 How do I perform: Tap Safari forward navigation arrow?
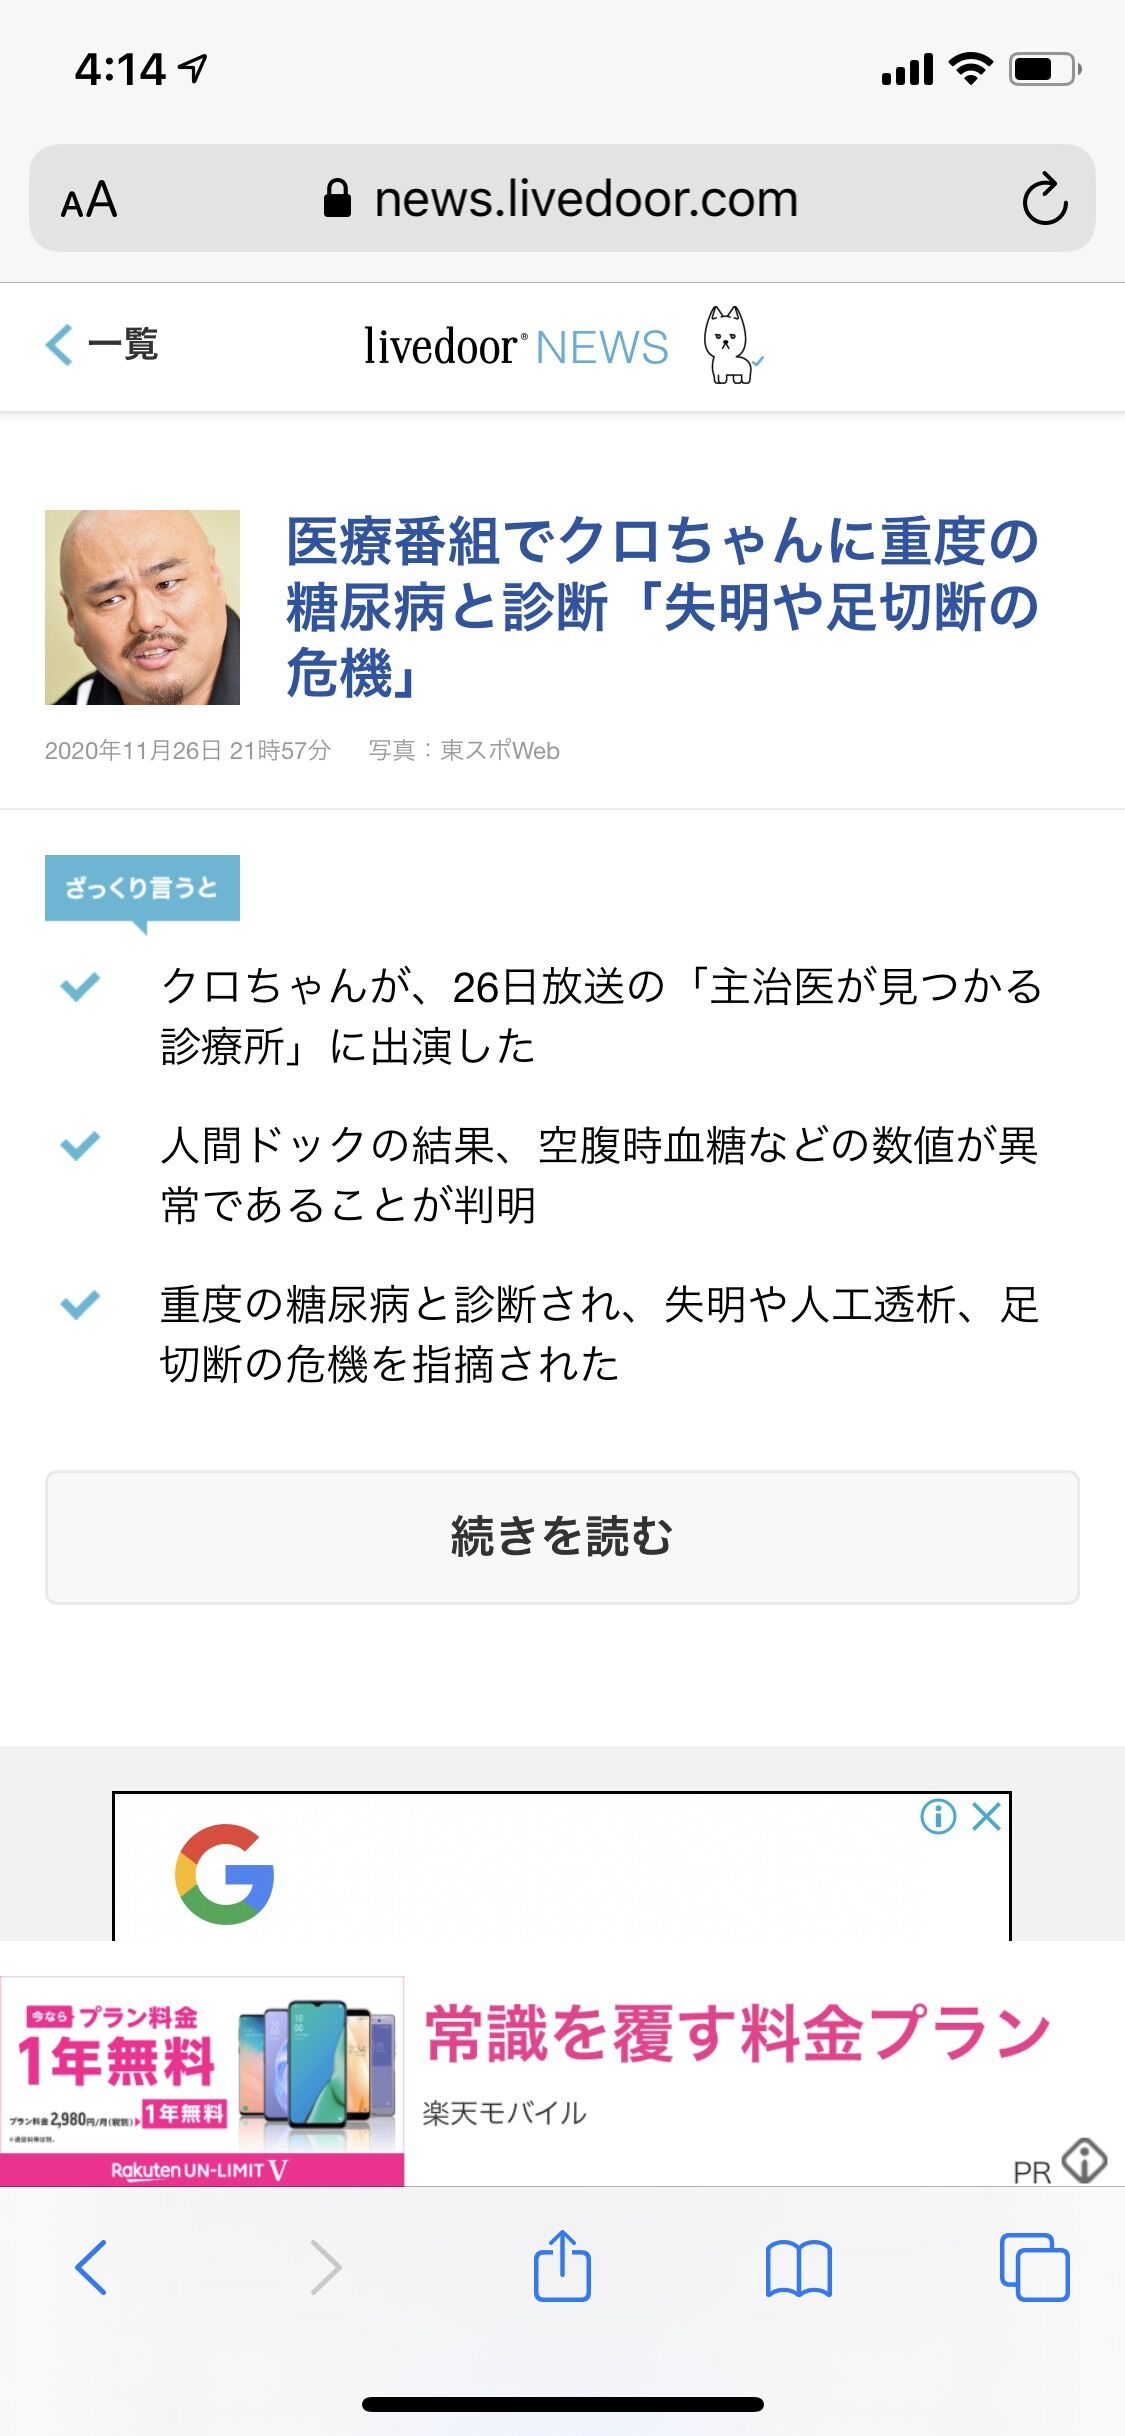326,2267
